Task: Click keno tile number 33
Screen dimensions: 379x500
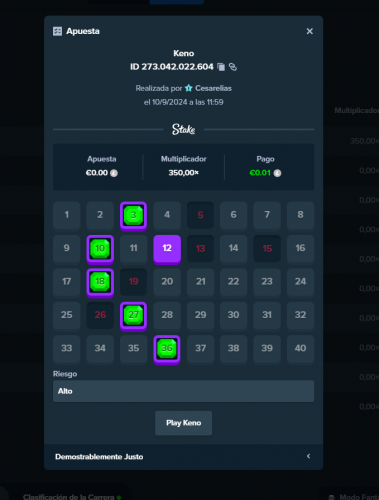Action: click(x=67, y=348)
